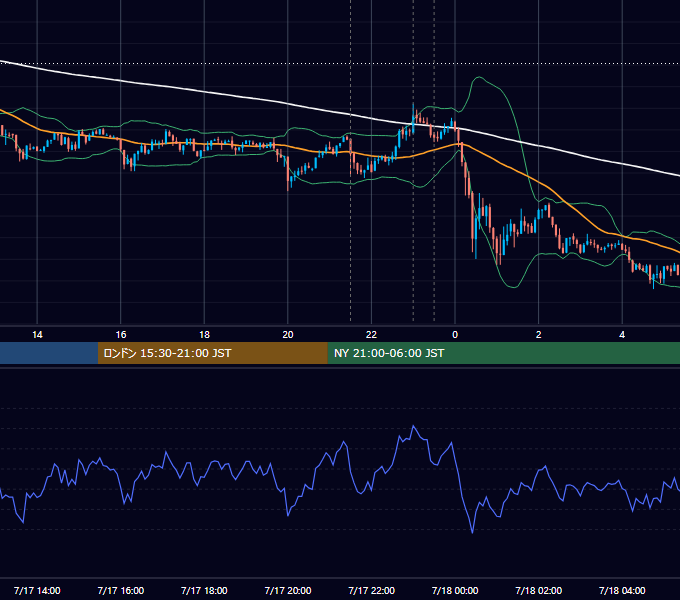Click hour label 0 on time axis

pyautogui.click(x=455, y=335)
